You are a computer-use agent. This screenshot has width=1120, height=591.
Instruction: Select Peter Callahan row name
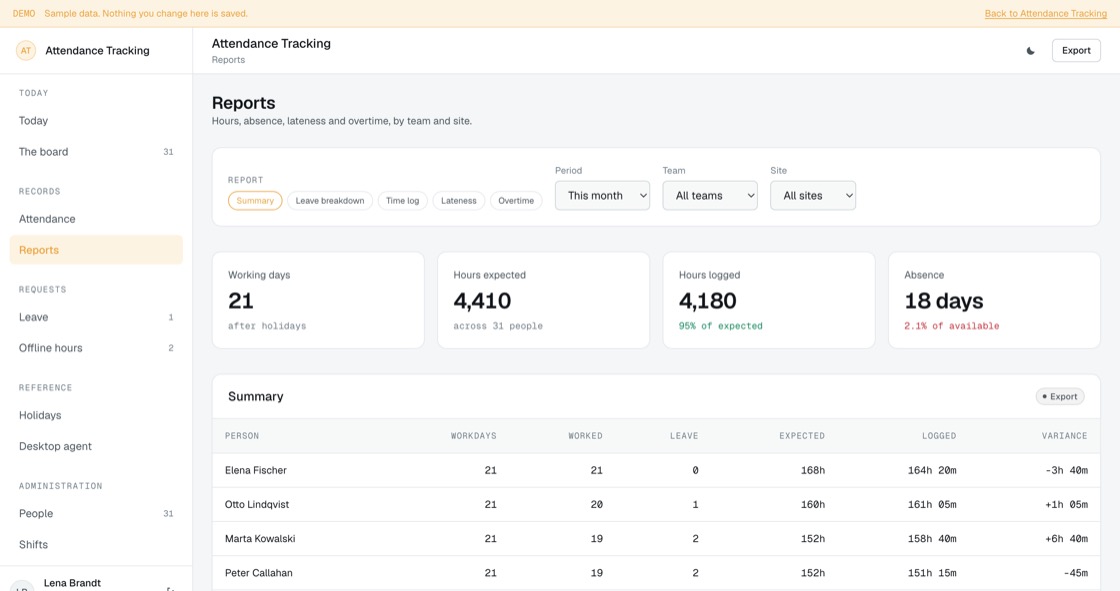tap(259, 573)
